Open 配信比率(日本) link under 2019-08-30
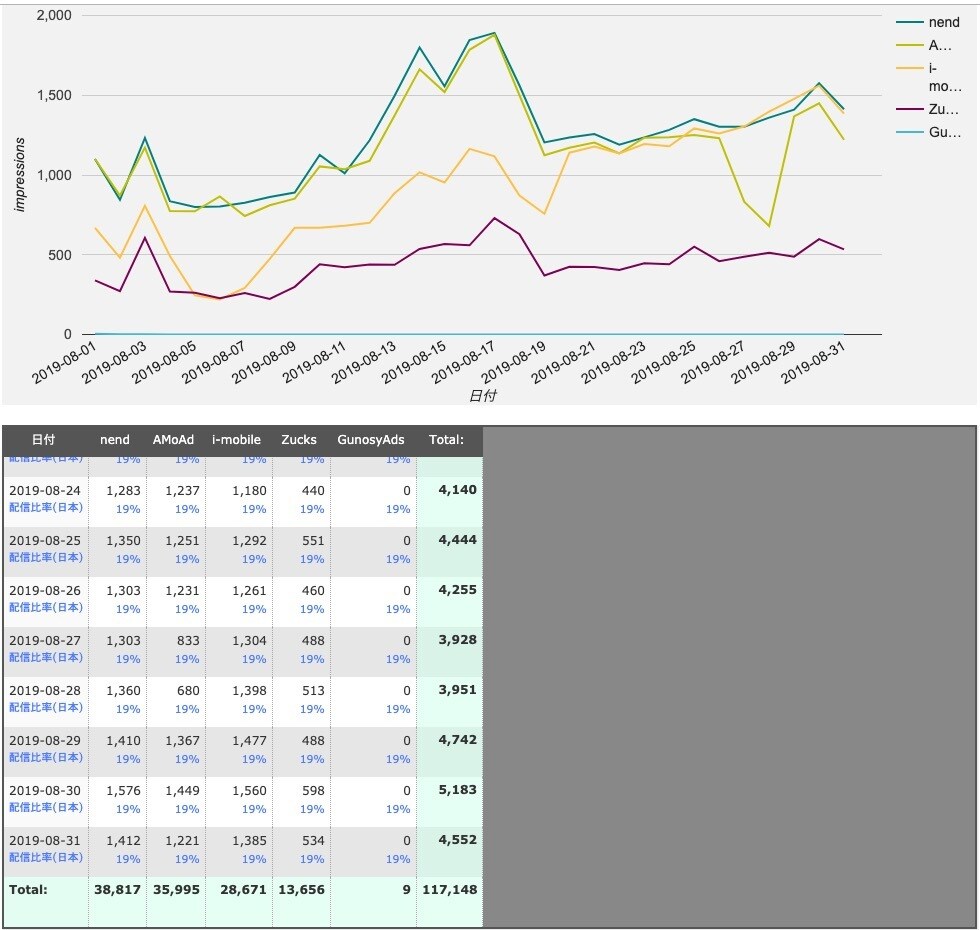The height and width of the screenshot is (930, 980). (x=46, y=808)
